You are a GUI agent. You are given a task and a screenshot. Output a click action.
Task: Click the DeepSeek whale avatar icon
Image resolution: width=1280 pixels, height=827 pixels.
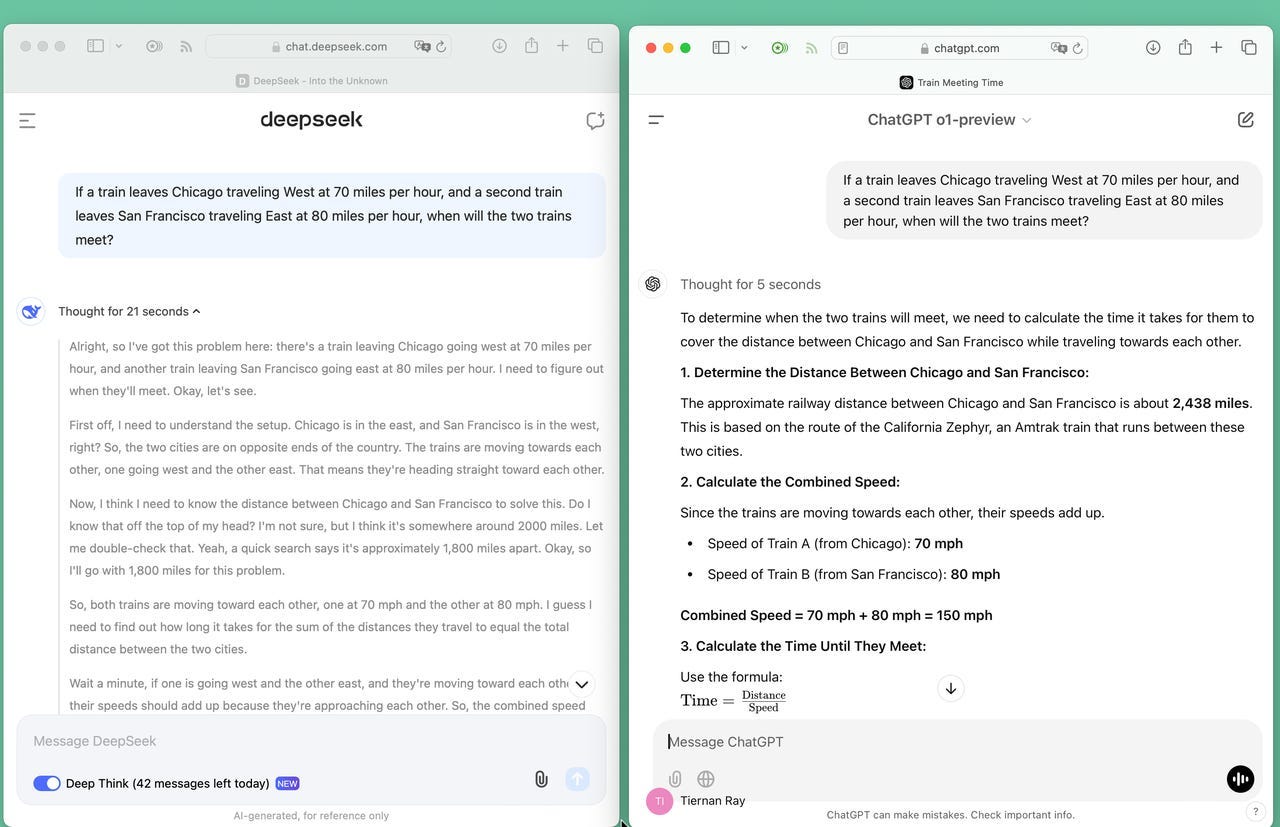pyautogui.click(x=31, y=311)
